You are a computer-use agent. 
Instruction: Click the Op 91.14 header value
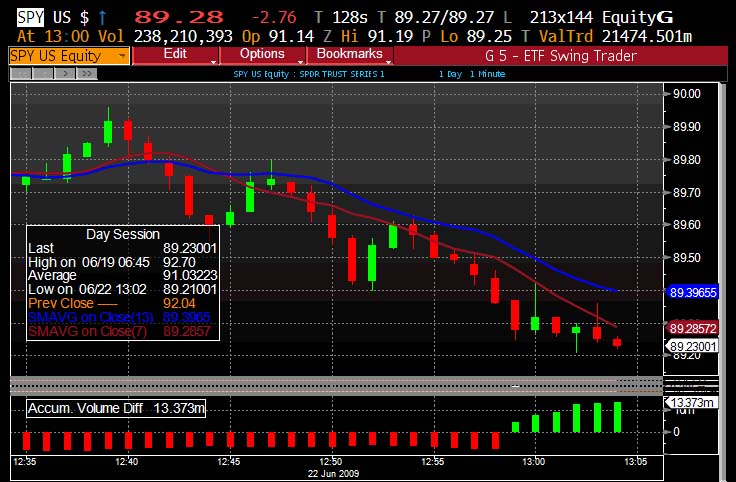pyautogui.click(x=278, y=36)
